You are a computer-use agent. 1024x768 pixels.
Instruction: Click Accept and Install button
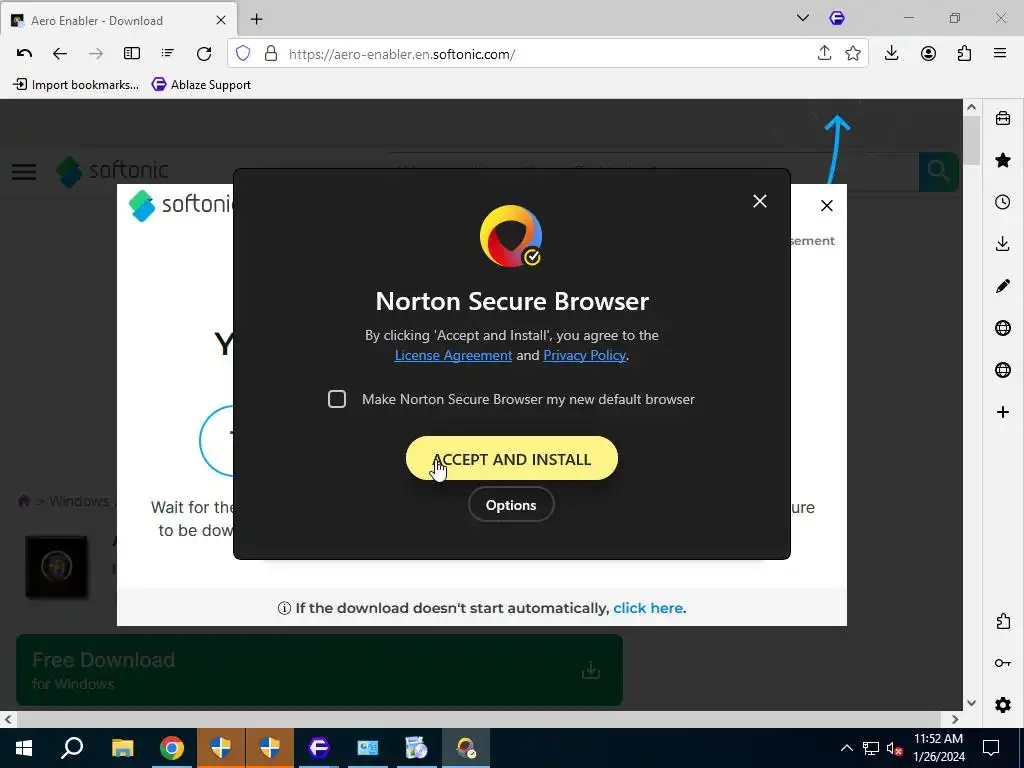(x=511, y=458)
